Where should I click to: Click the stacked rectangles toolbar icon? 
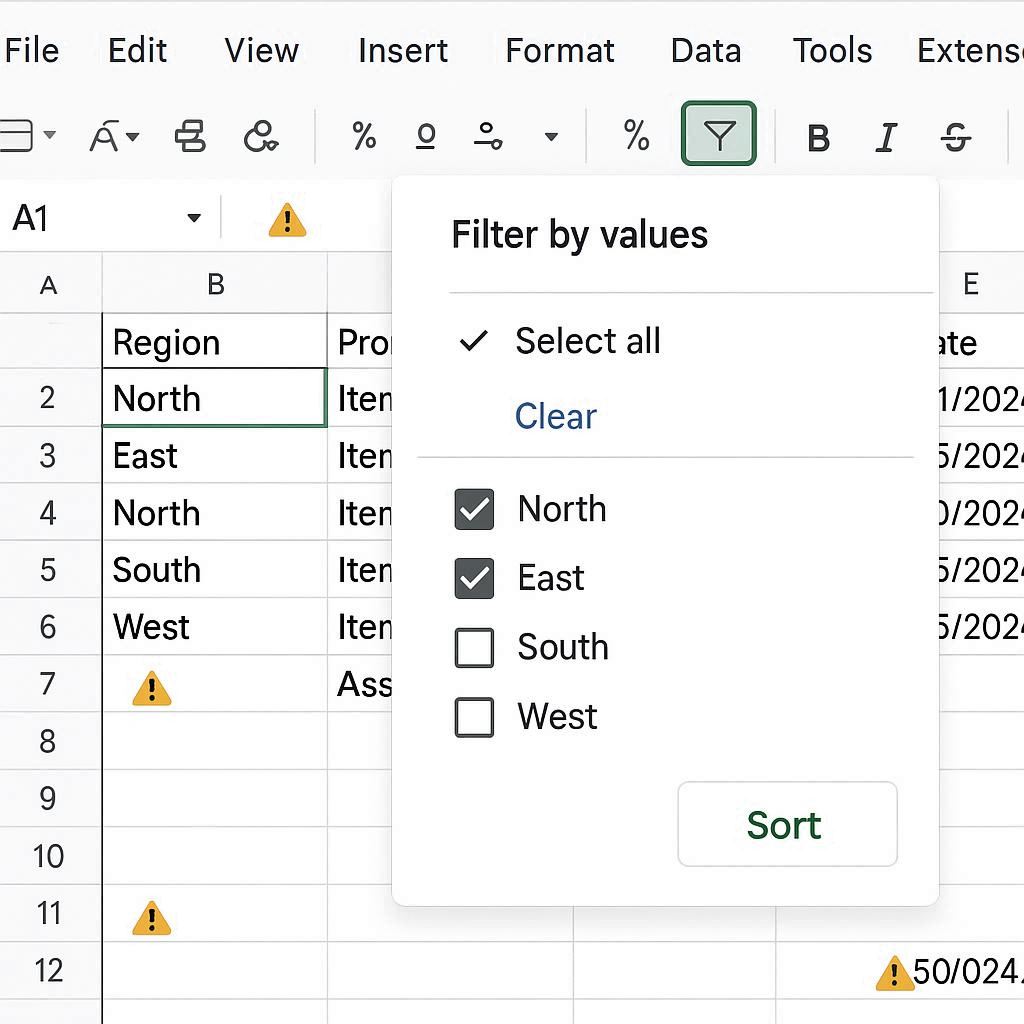click(x=190, y=136)
